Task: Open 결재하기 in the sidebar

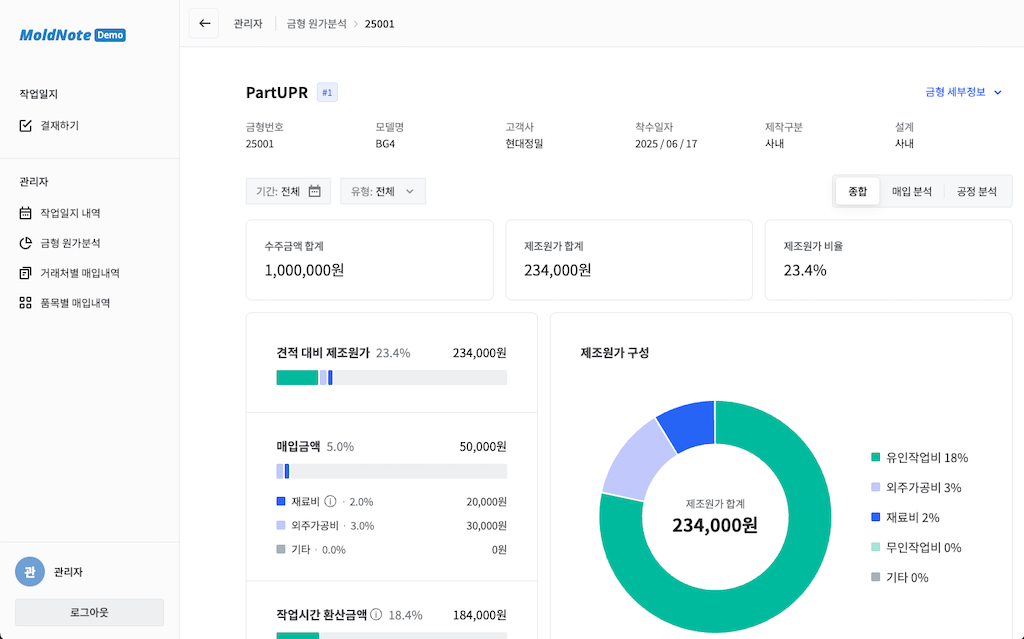Action: 59,126
